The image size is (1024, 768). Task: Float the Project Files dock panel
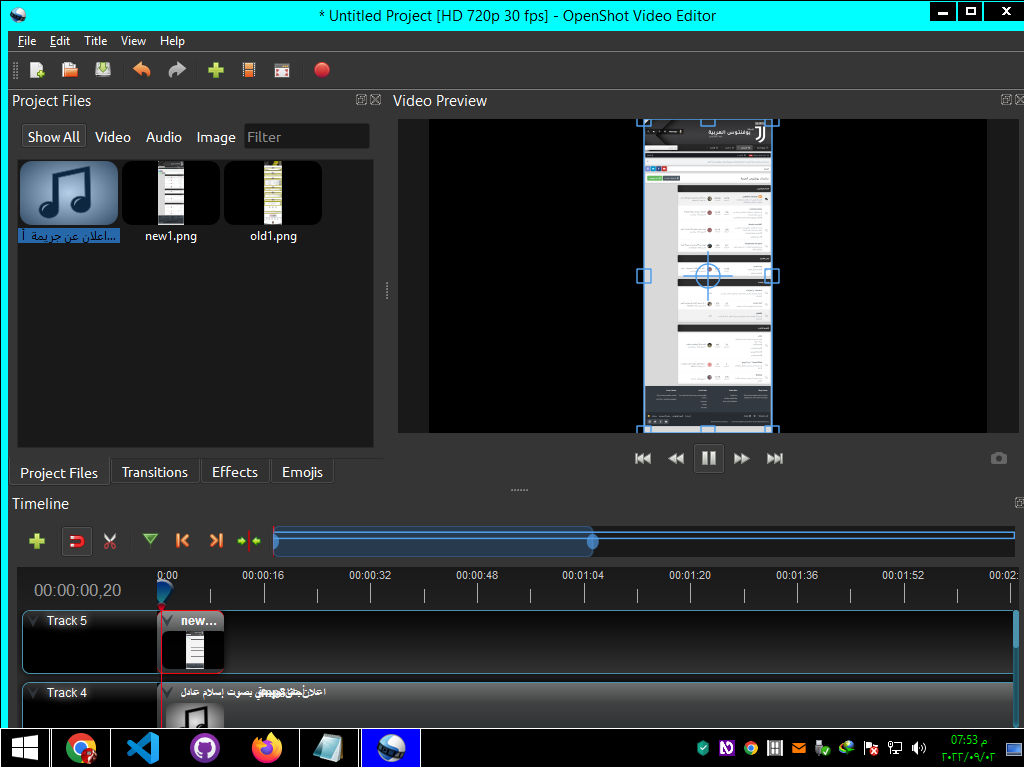[x=361, y=99]
